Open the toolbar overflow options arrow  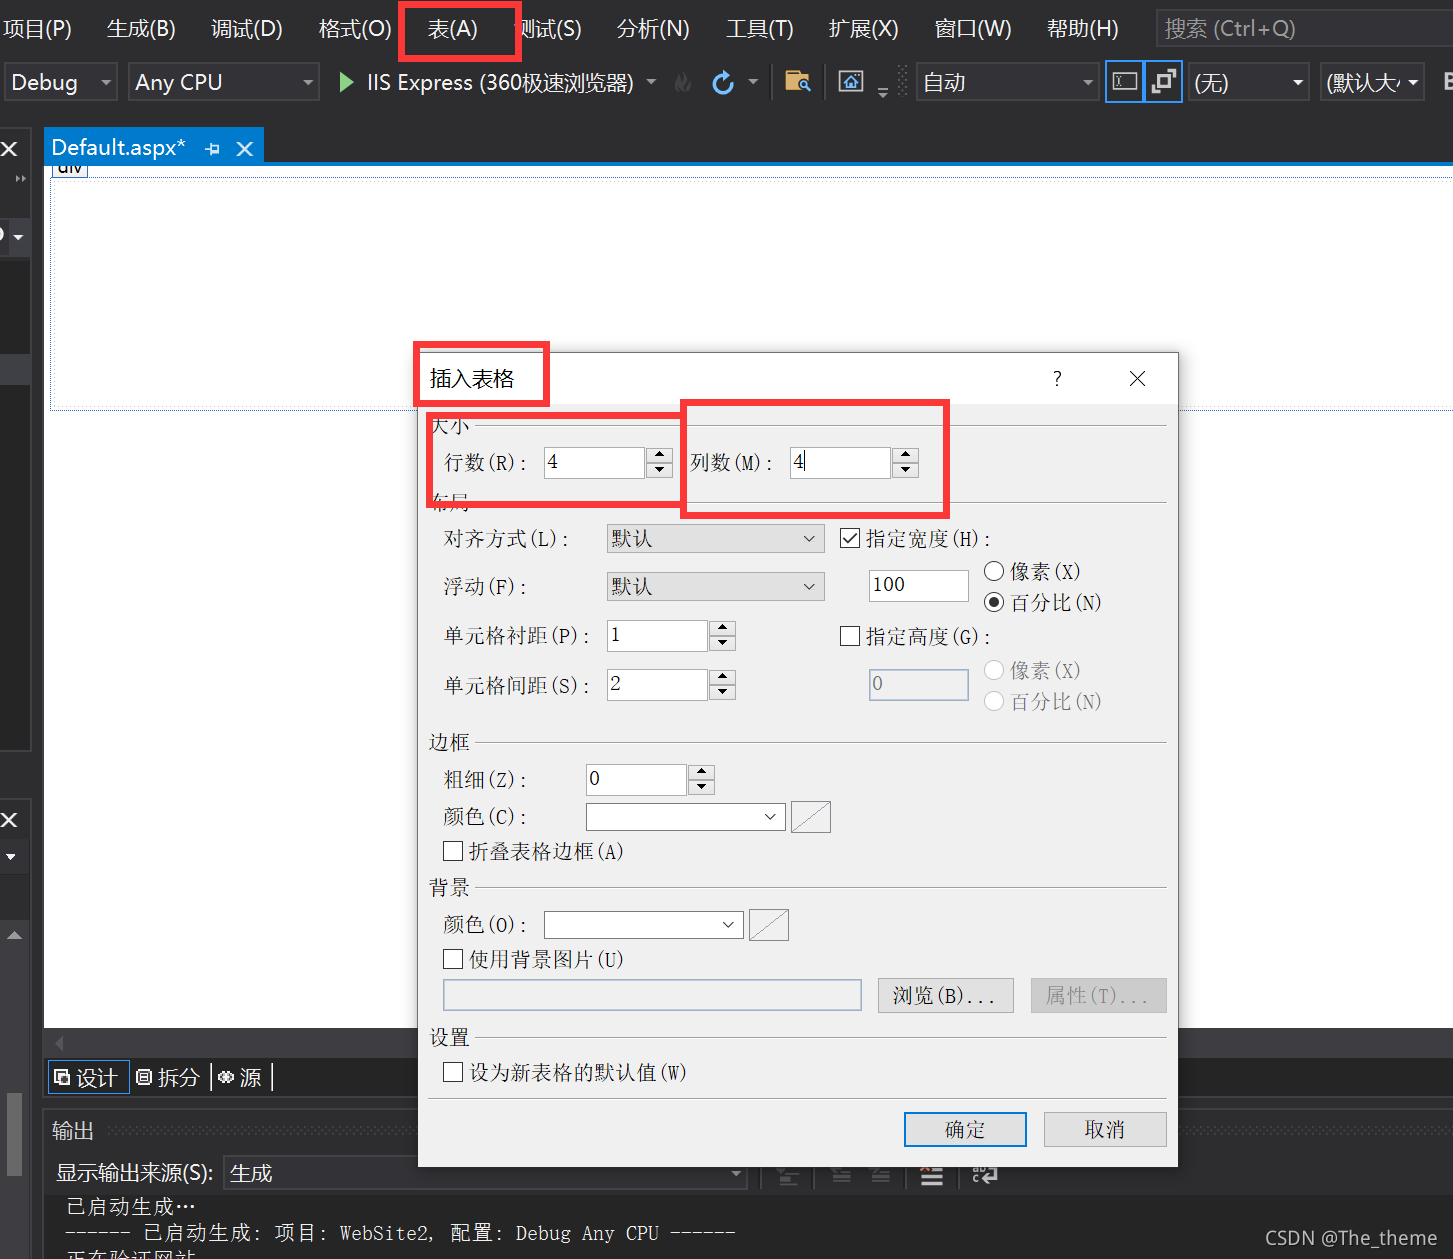pyautogui.click(x=883, y=92)
